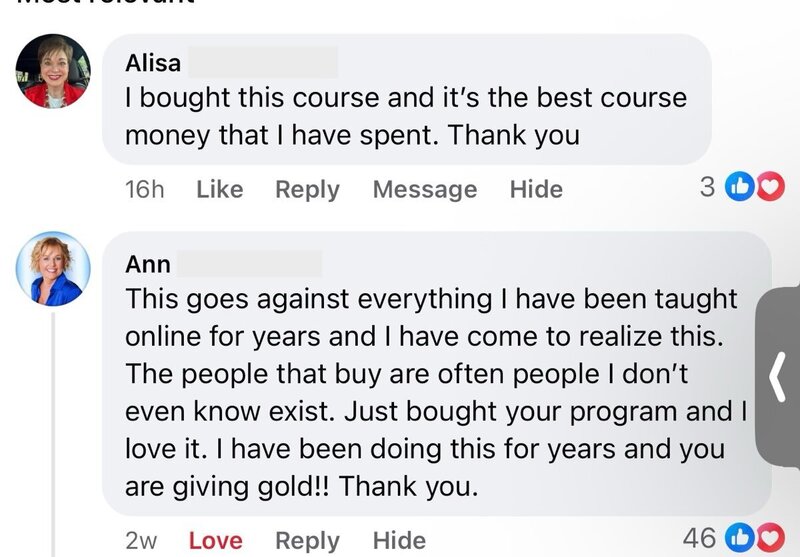The height and width of the screenshot is (557, 800).
Task: Click the name Alisa above the comment
Action: tap(153, 63)
